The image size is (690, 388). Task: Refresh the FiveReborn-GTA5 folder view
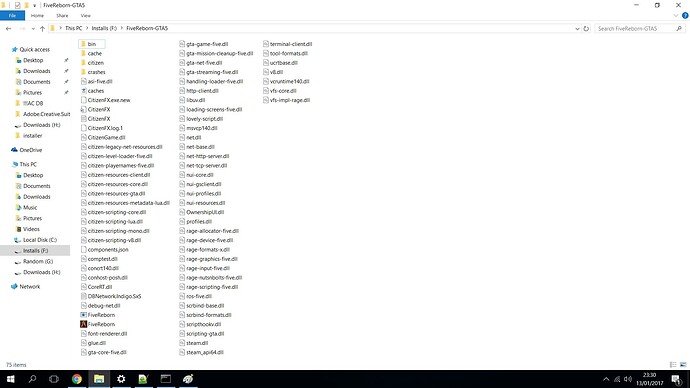coord(586,29)
